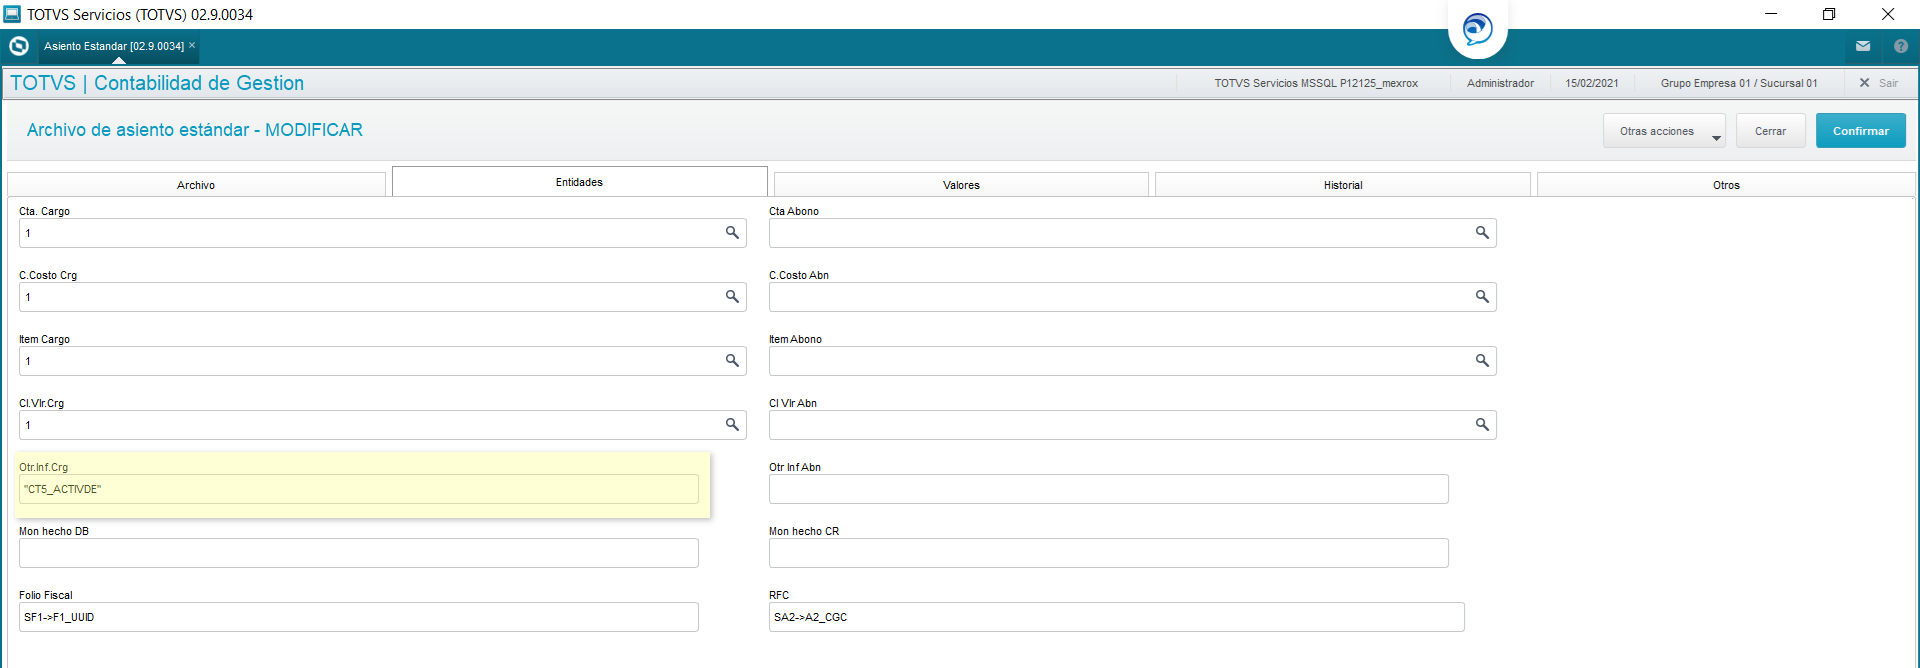Image resolution: width=1920 pixels, height=668 pixels.
Task: Open lookup search for Cl Vlr Abn
Action: pyautogui.click(x=1482, y=425)
